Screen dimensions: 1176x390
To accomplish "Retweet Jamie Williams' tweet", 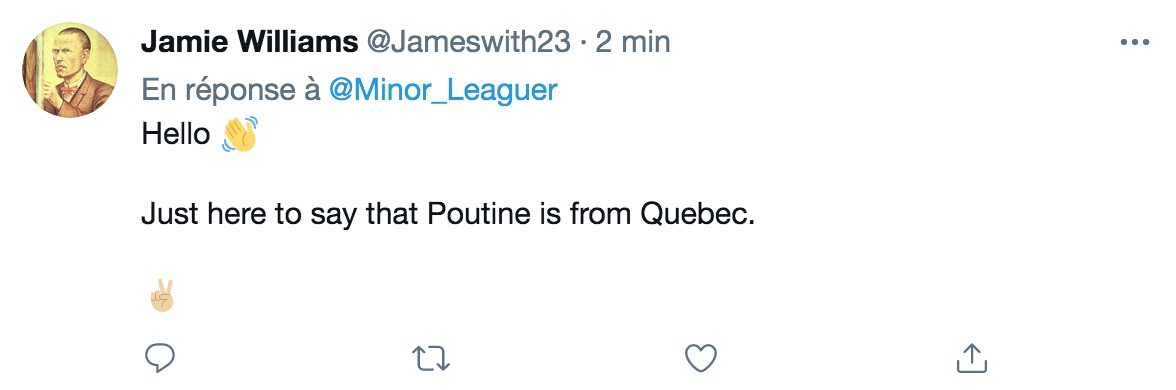I will [432, 358].
